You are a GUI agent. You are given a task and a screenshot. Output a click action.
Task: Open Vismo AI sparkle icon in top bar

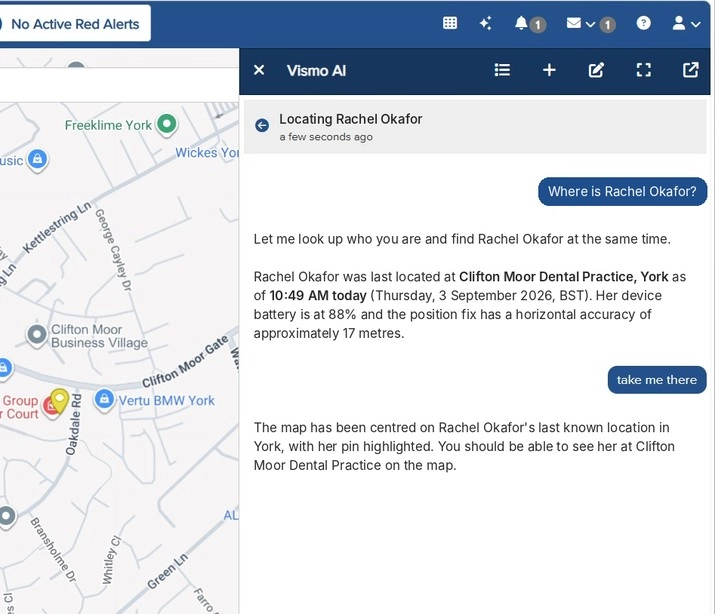(486, 23)
